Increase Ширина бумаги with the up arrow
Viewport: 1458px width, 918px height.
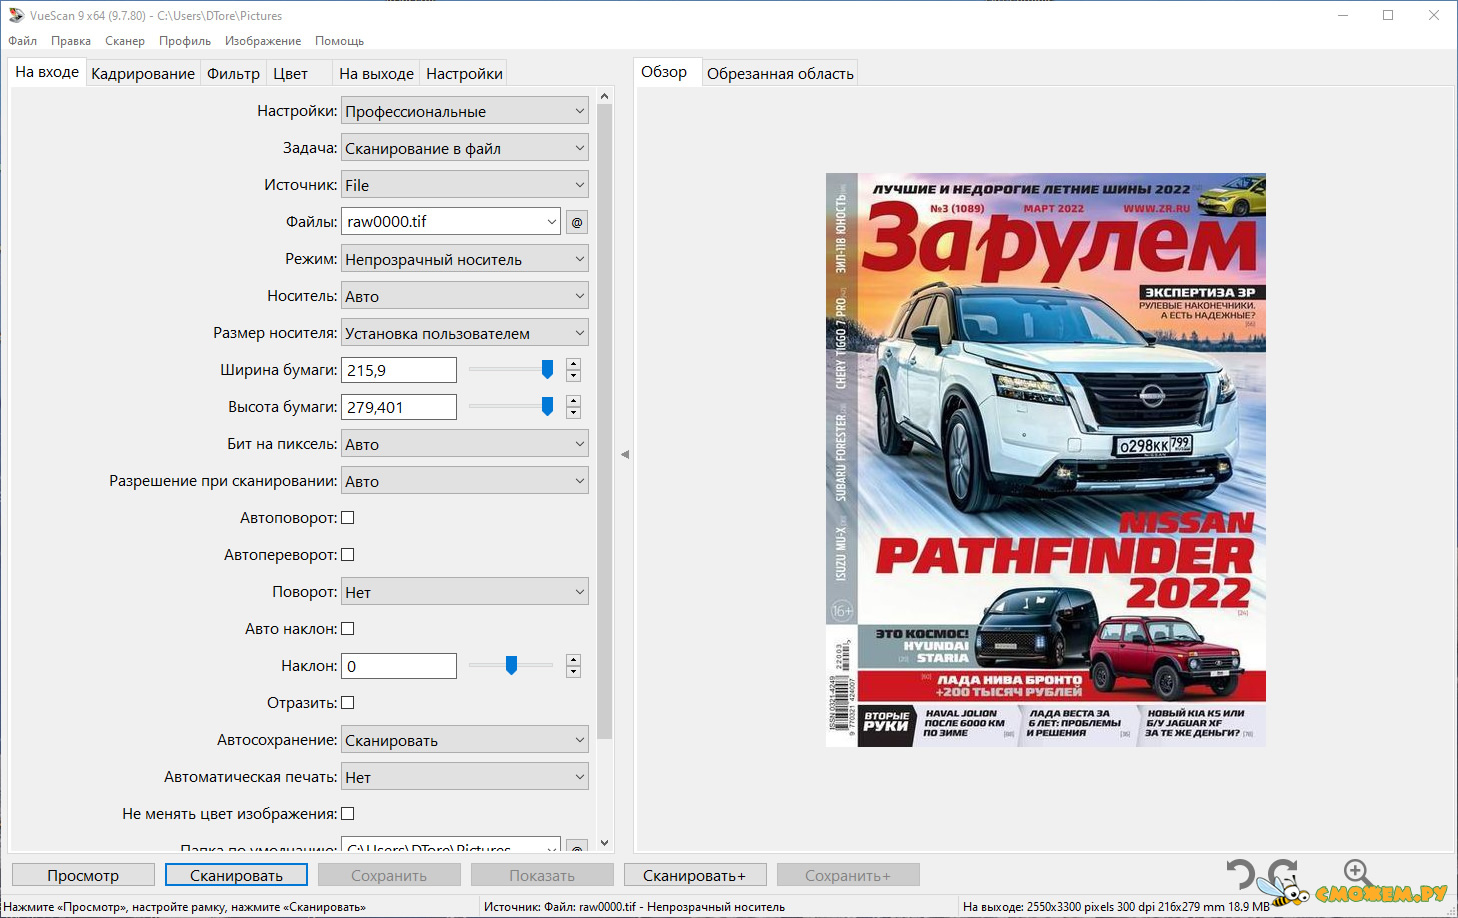pos(573,364)
